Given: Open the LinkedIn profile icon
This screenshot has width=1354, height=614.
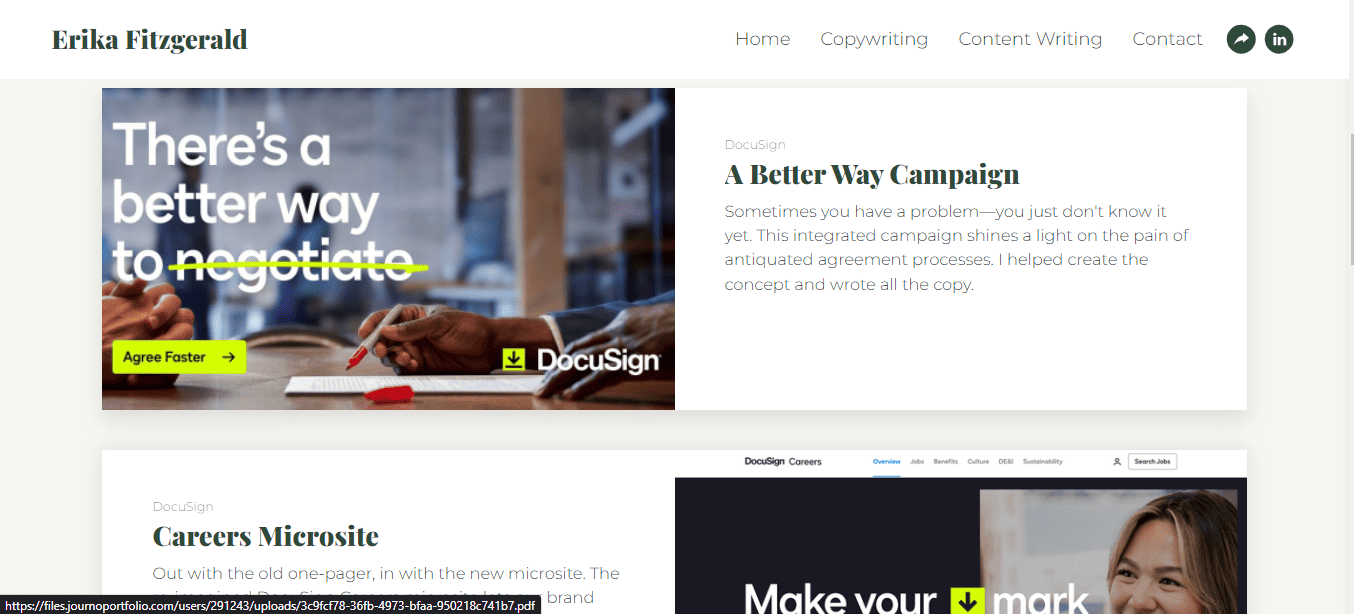Looking at the screenshot, I should pos(1279,39).
